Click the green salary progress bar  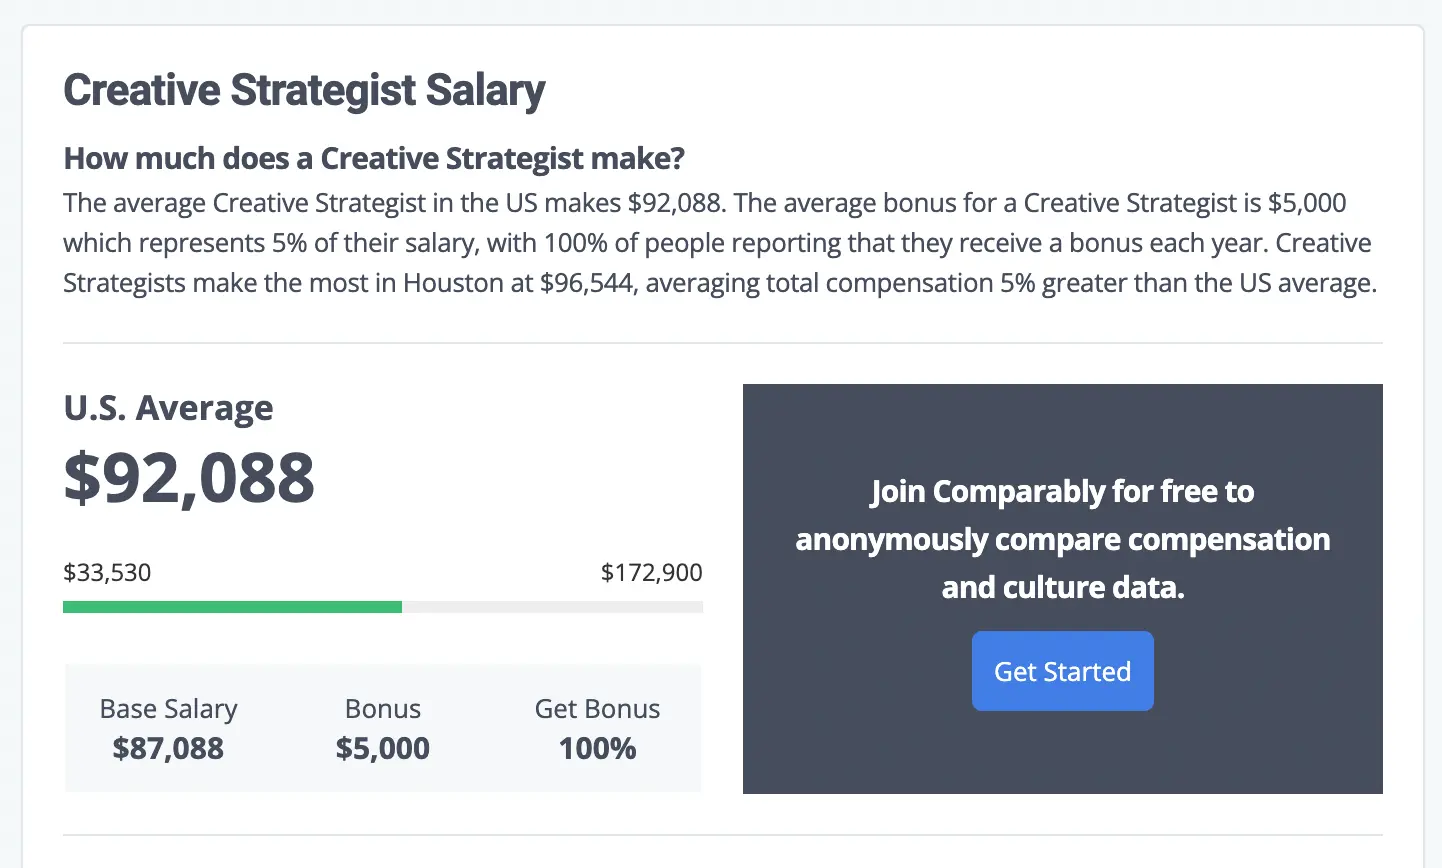tap(230, 606)
